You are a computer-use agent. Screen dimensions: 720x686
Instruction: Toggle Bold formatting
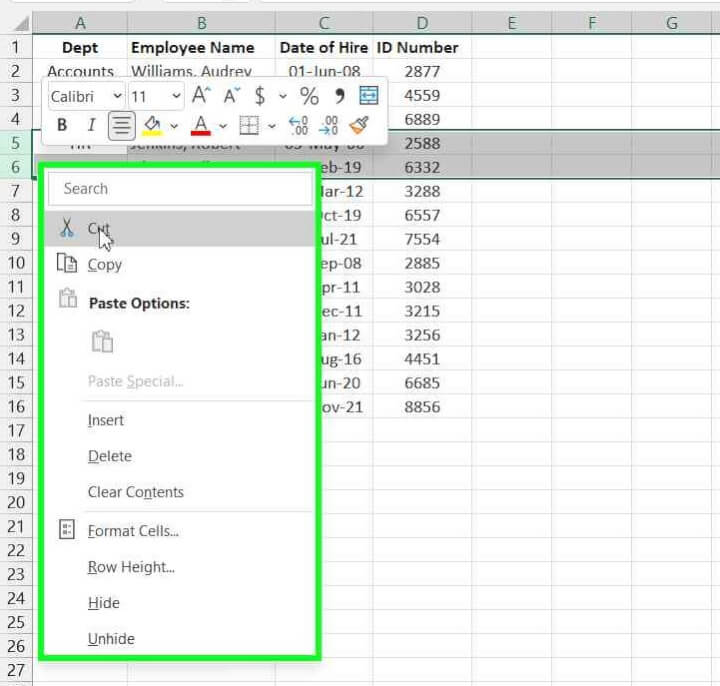(x=62, y=126)
